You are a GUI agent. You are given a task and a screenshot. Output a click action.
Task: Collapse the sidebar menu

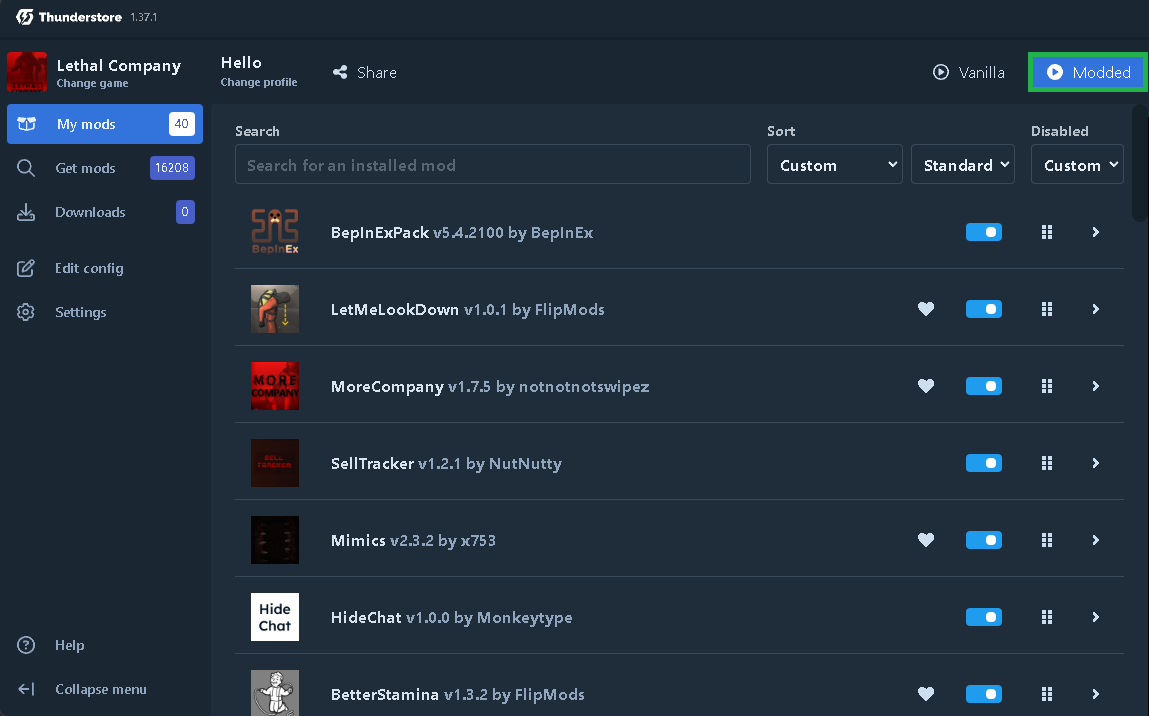pos(105,689)
